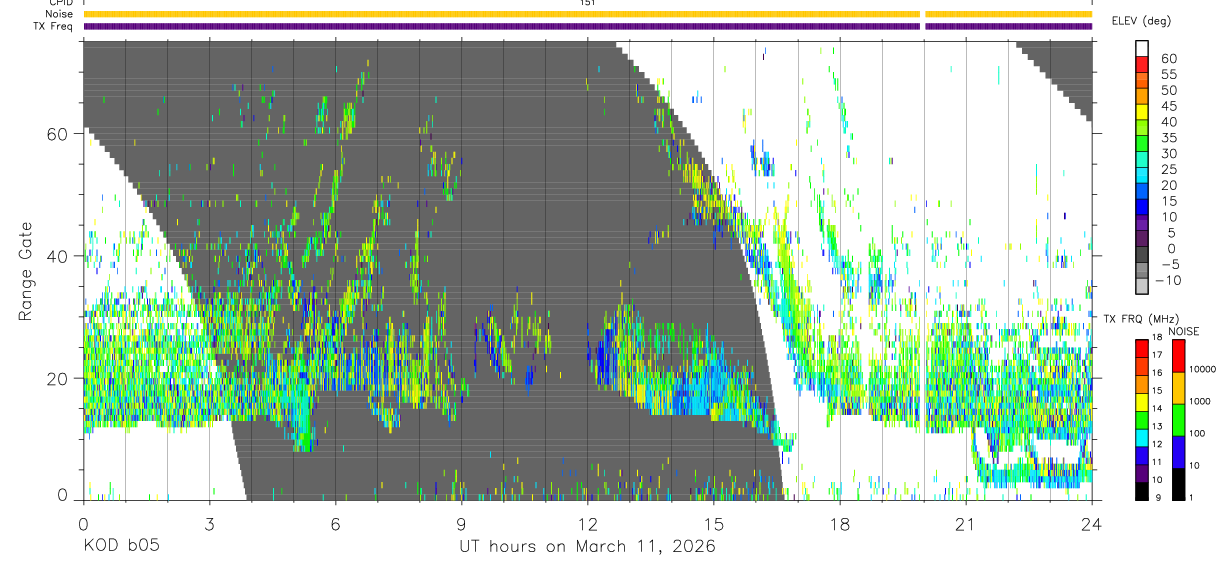
Task: Click the CPID value "151"
Action: (x=588, y=3)
